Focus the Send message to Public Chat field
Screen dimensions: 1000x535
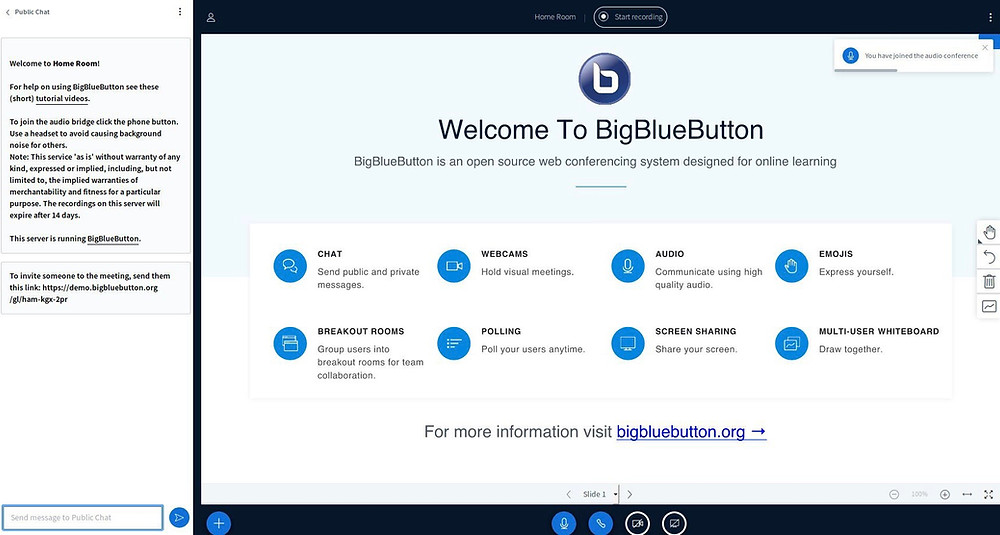83,517
